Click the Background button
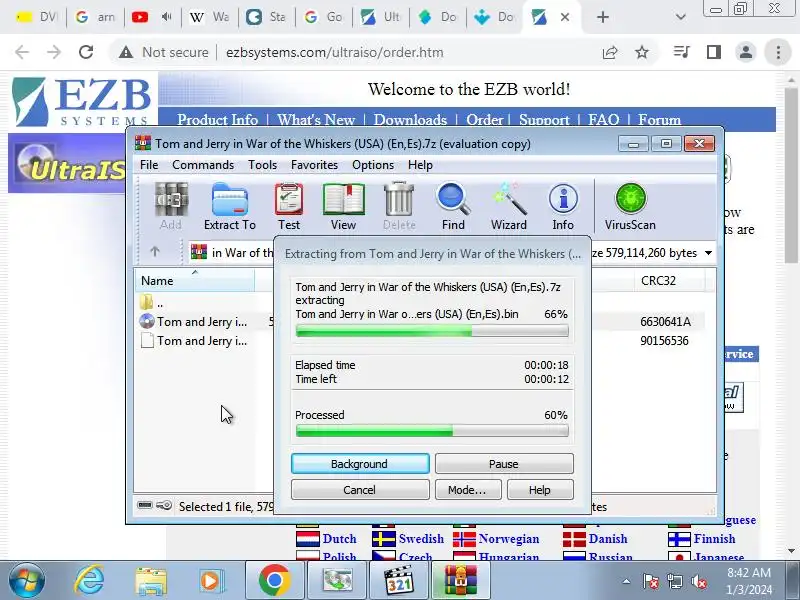This screenshot has height=600, width=800. (360, 464)
